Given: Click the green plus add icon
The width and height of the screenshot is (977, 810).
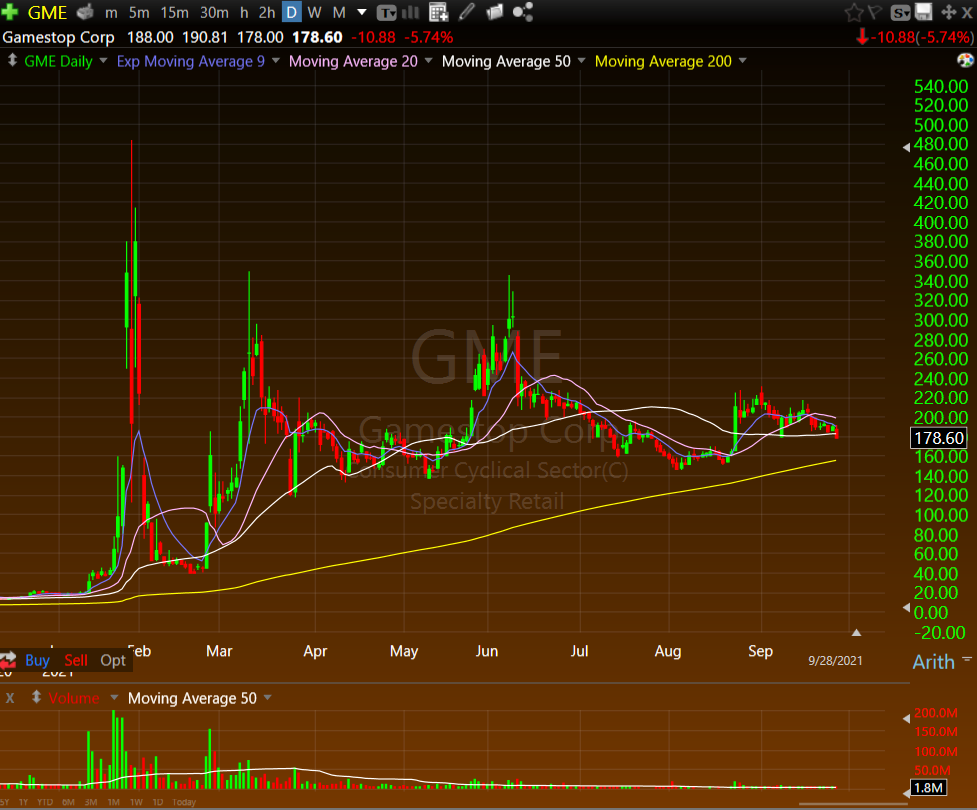Looking at the screenshot, I should (9, 12).
